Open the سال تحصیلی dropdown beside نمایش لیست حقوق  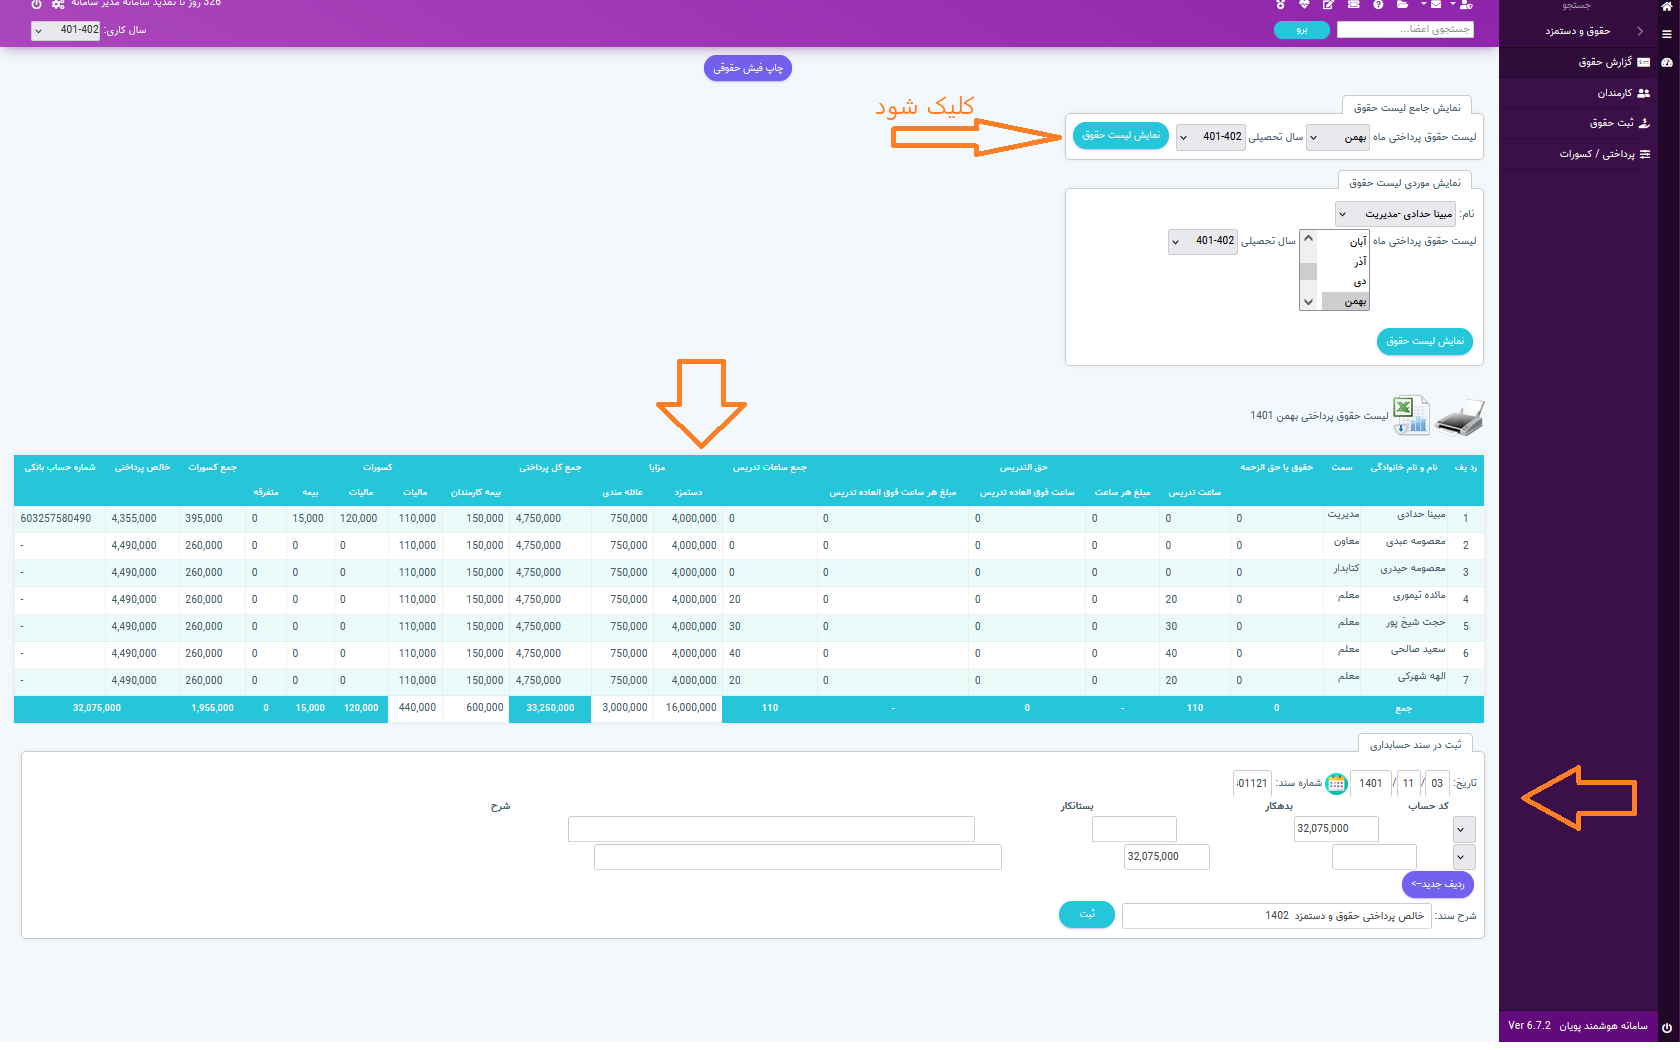click(1211, 137)
